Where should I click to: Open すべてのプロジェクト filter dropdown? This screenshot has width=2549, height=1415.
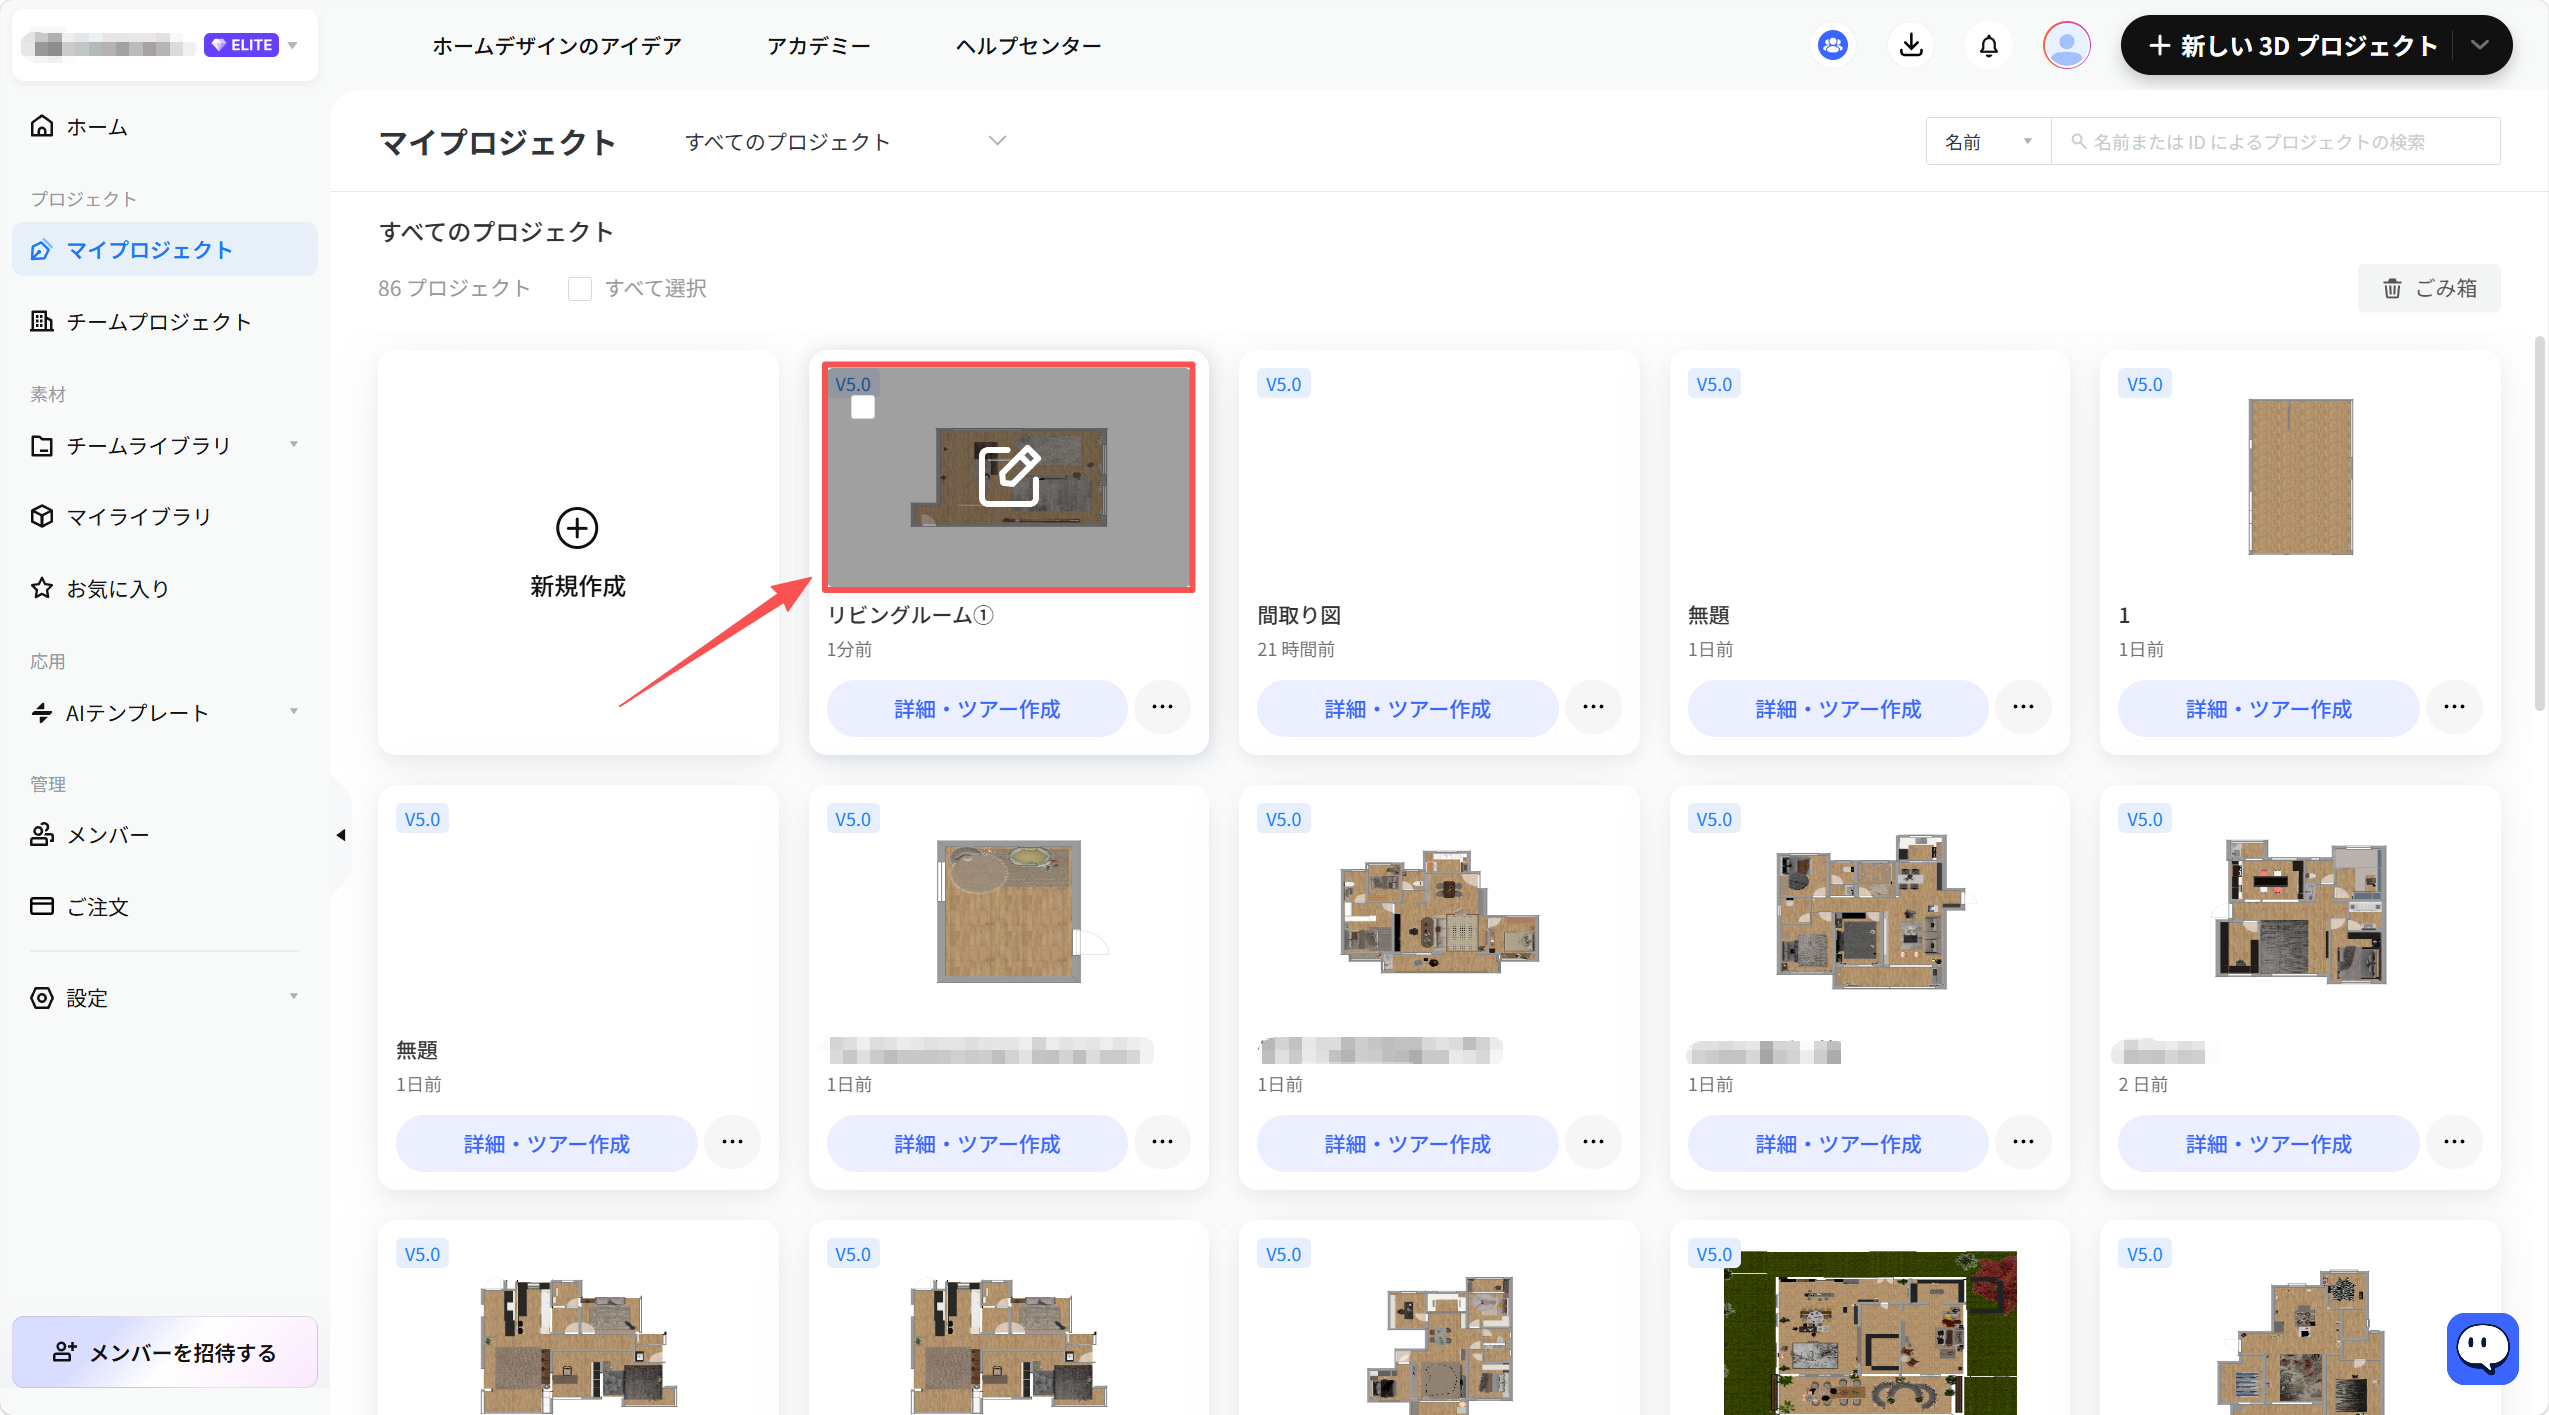[845, 142]
